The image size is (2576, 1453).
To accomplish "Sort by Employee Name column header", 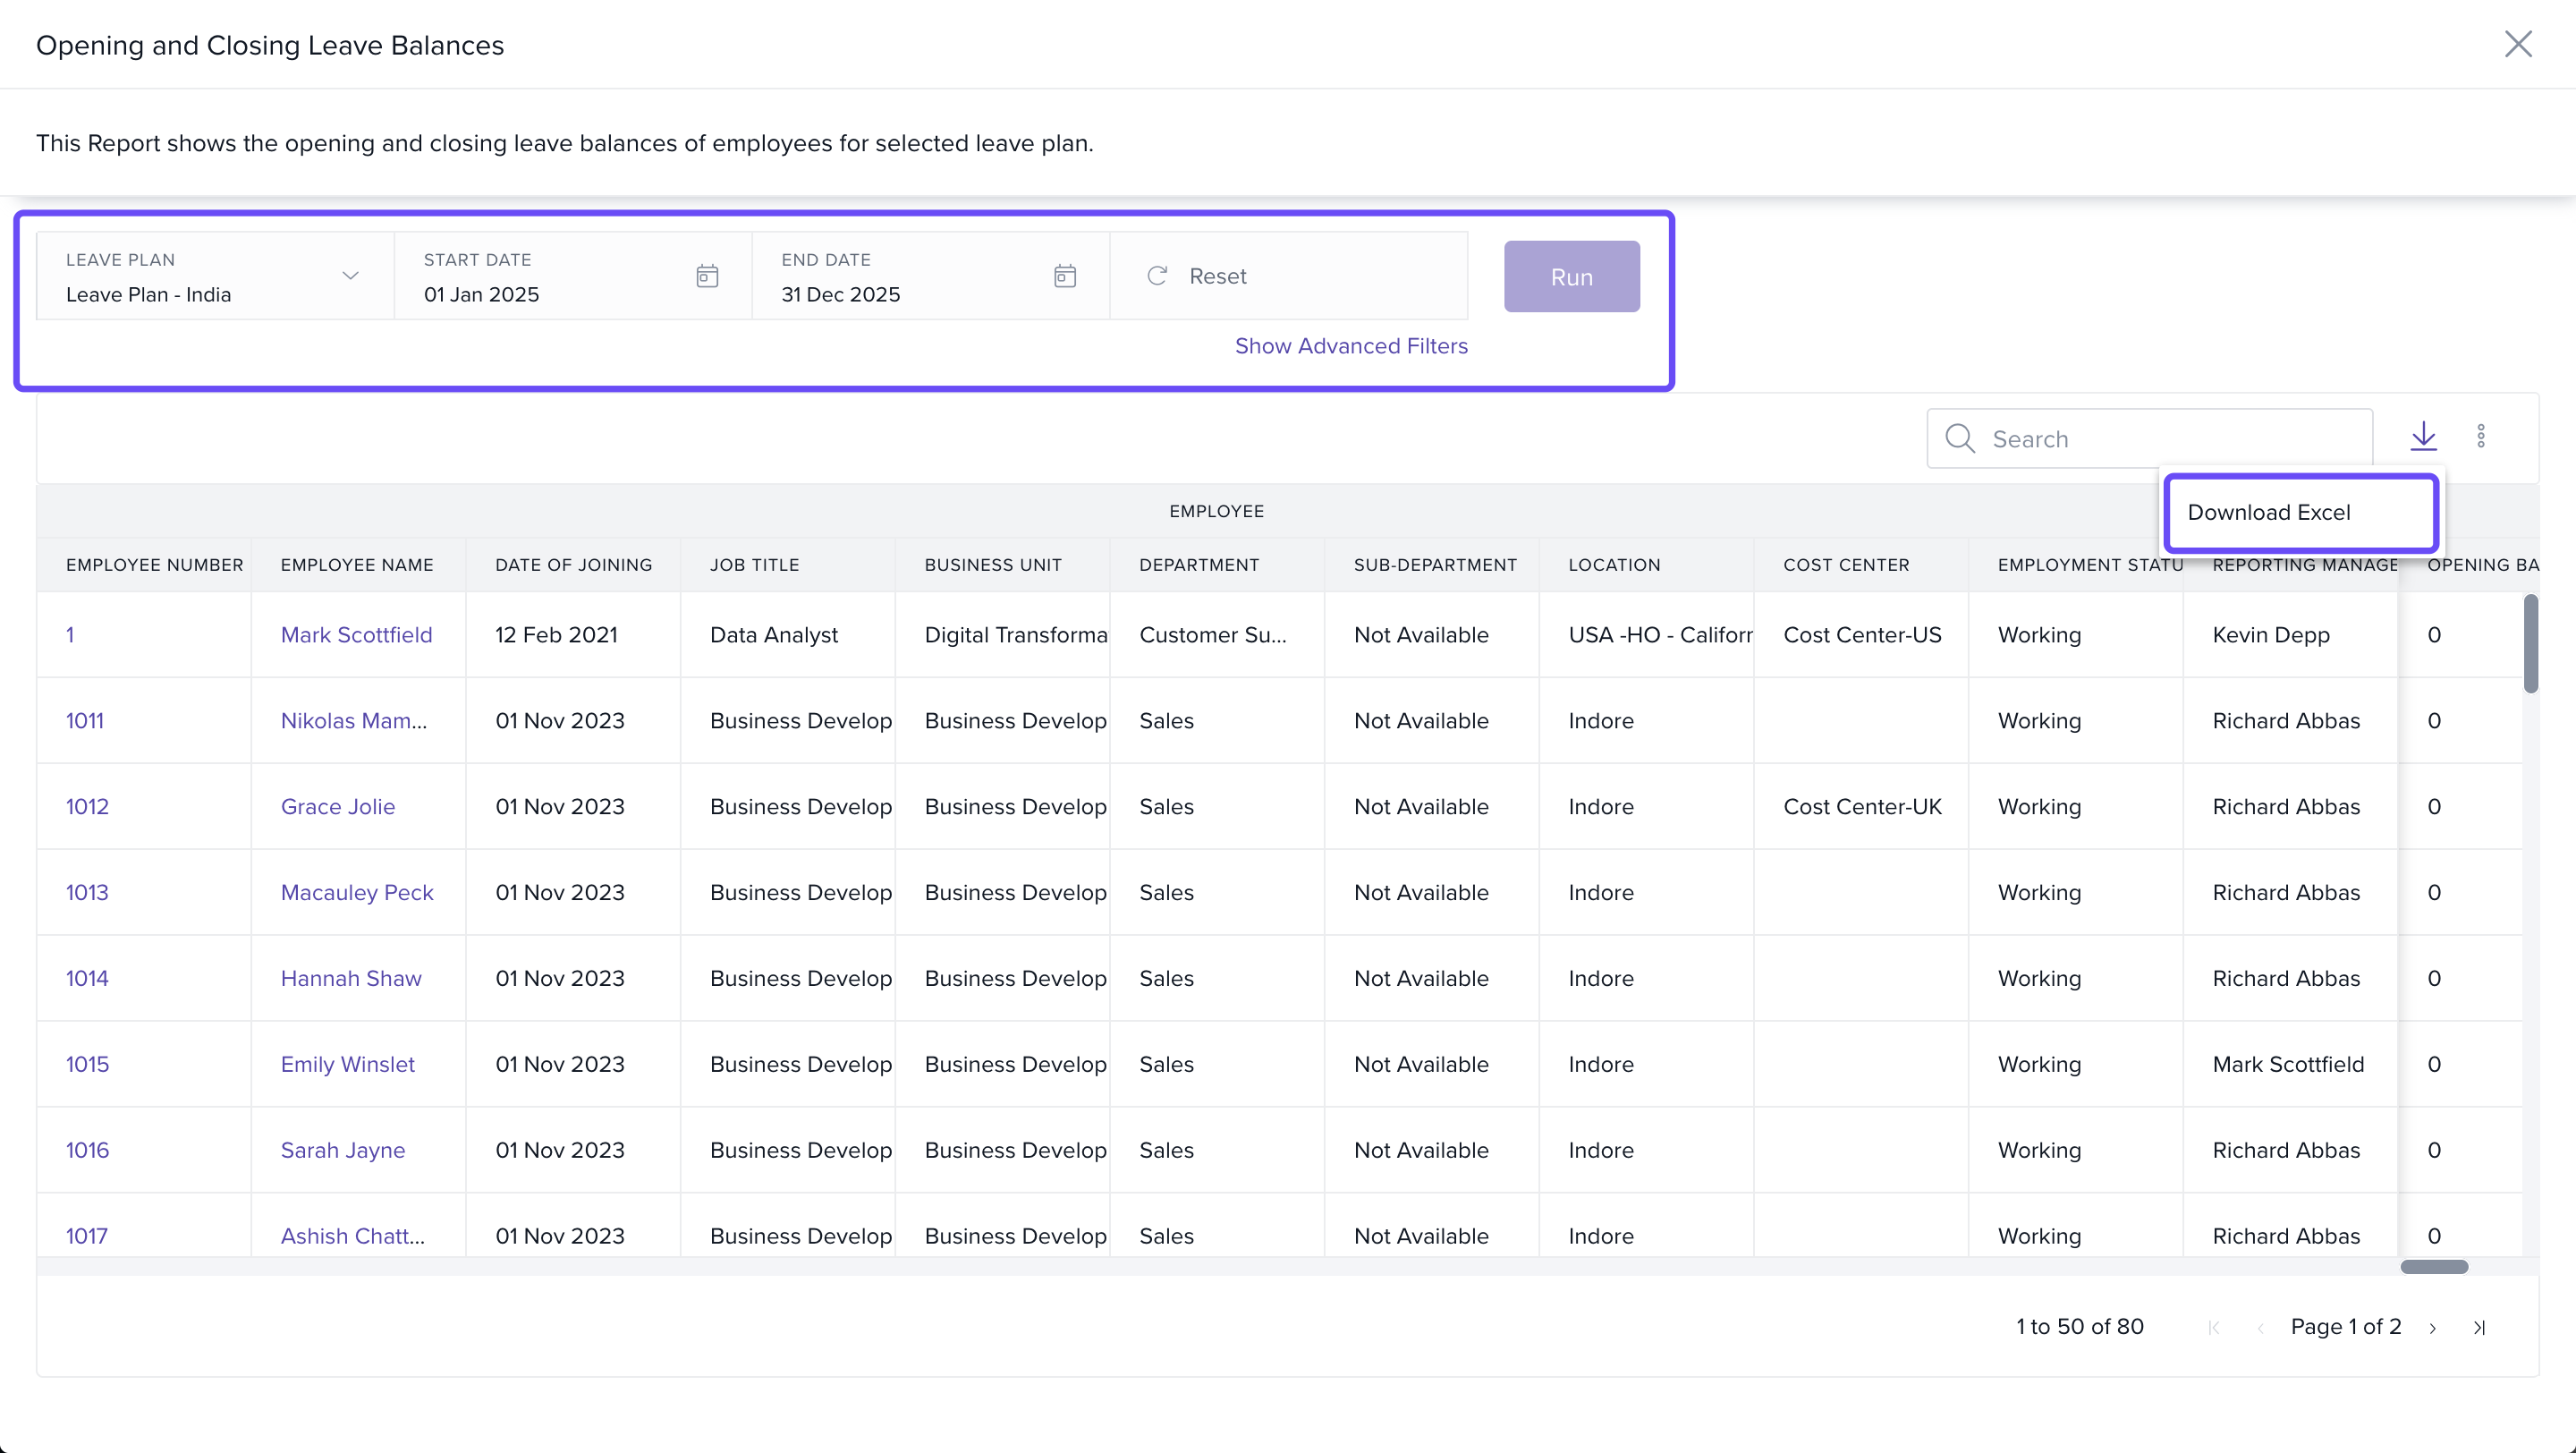I will (357, 565).
